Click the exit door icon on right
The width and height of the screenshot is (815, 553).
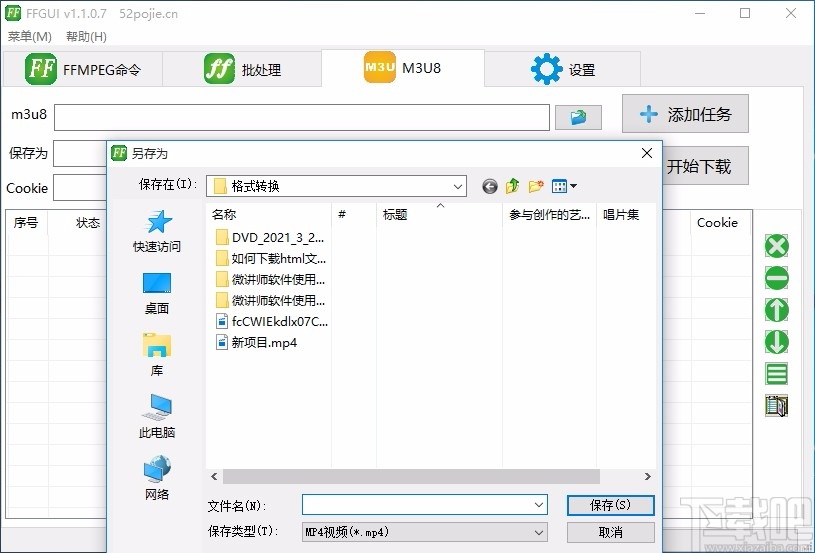tap(777, 405)
